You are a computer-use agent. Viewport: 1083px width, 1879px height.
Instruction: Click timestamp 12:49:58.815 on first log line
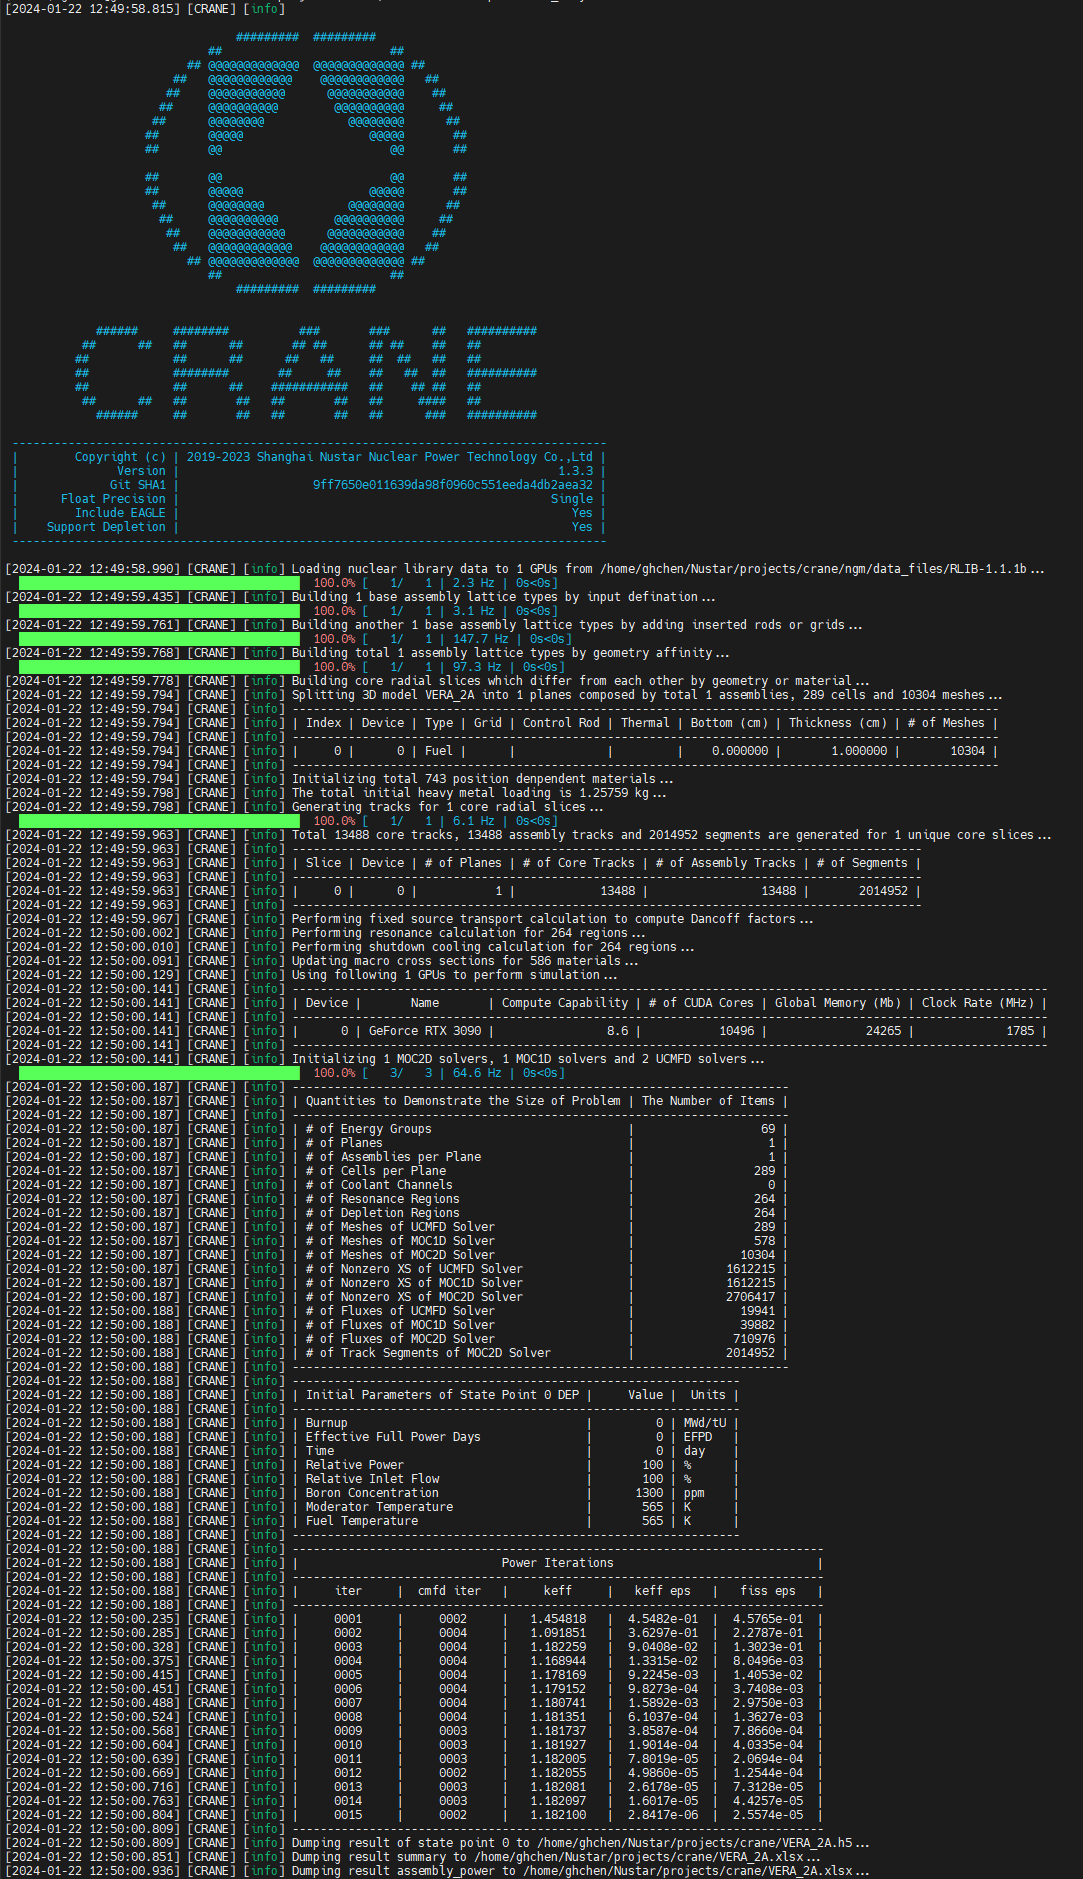pos(134,9)
